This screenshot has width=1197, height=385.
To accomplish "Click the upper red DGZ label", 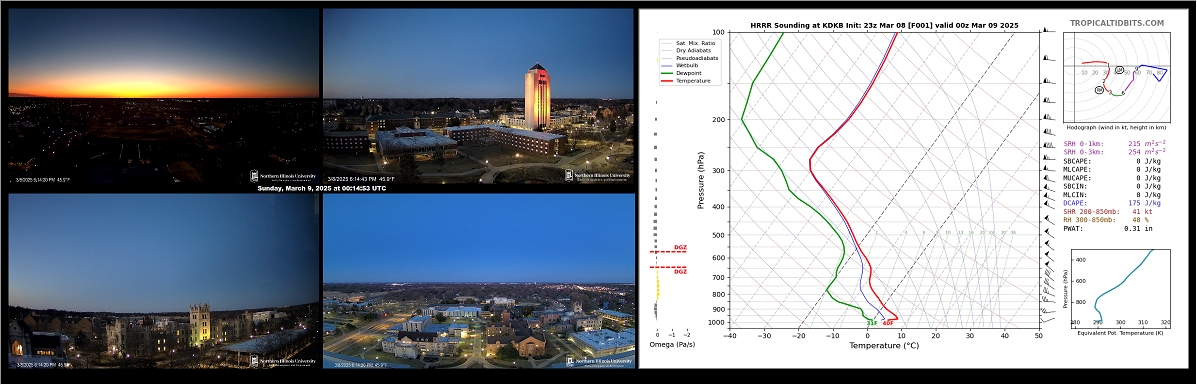I will coord(681,248).
